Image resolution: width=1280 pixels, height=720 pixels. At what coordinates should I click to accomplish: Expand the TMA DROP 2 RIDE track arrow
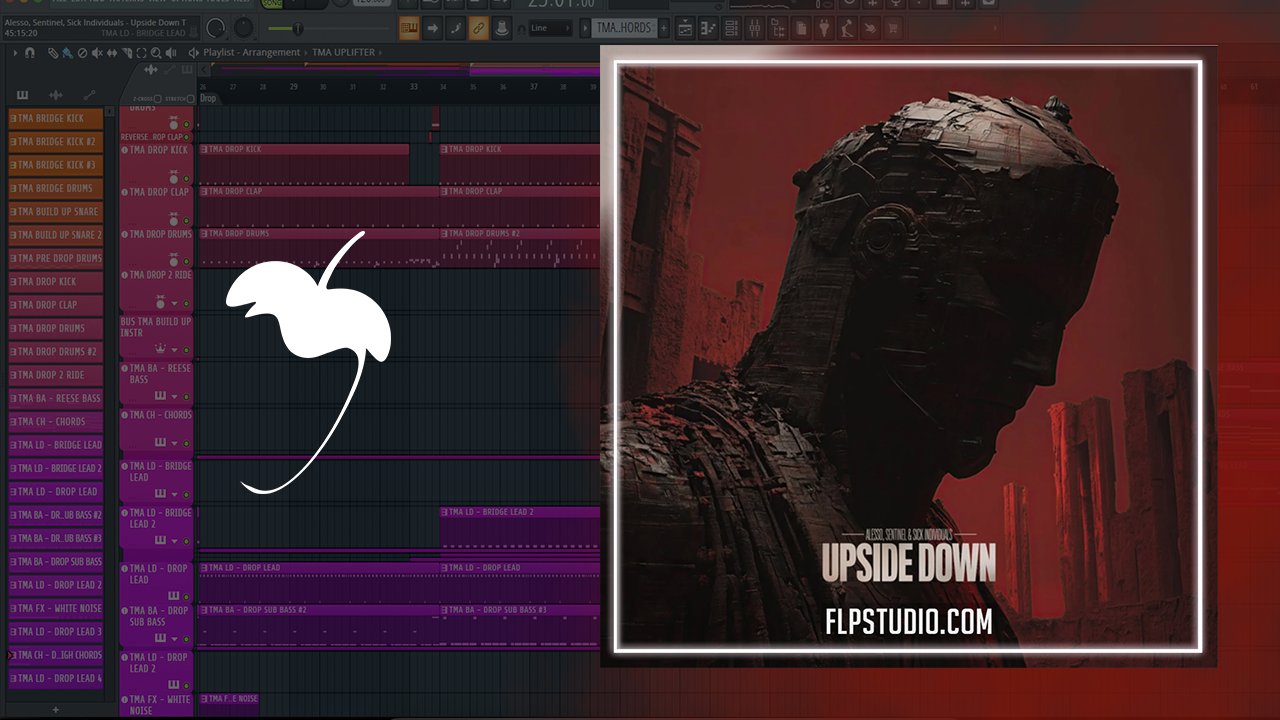tap(173, 302)
